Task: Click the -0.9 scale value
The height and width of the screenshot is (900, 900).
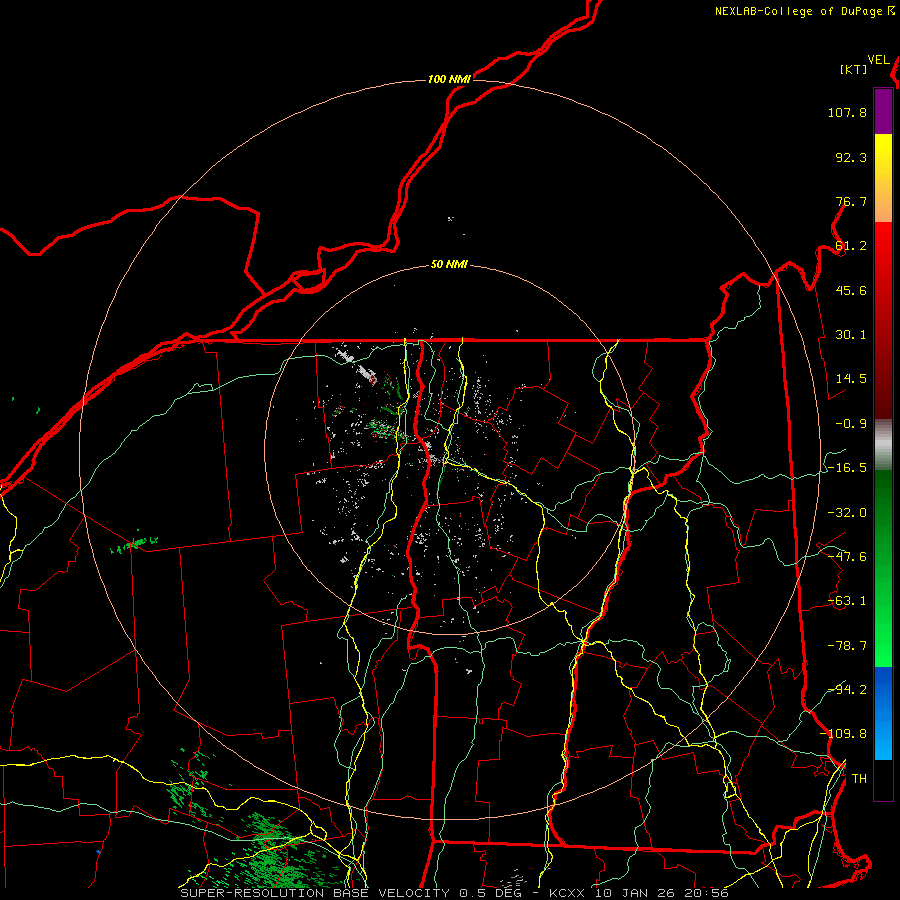Action: click(851, 424)
